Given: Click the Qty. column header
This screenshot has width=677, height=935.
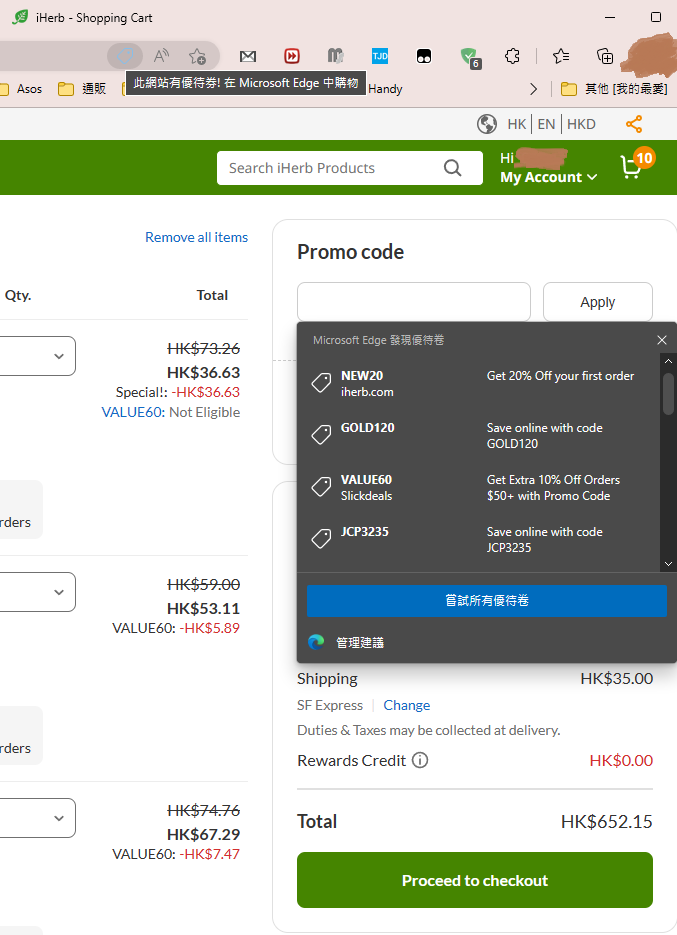Looking at the screenshot, I should click(x=18, y=295).
